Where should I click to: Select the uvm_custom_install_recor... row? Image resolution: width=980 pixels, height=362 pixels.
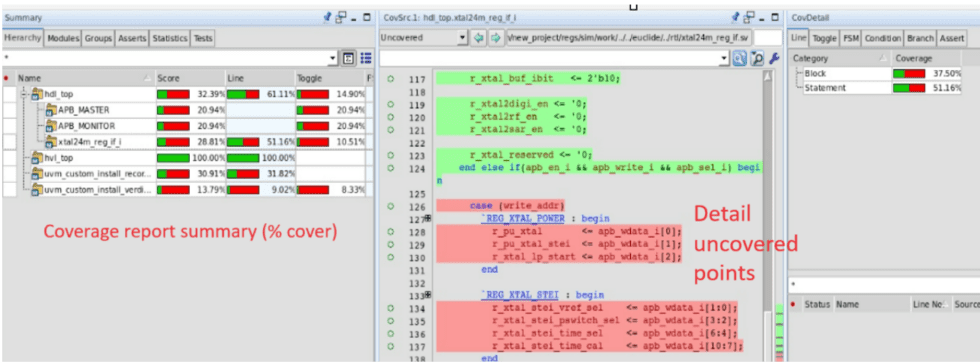(188, 174)
